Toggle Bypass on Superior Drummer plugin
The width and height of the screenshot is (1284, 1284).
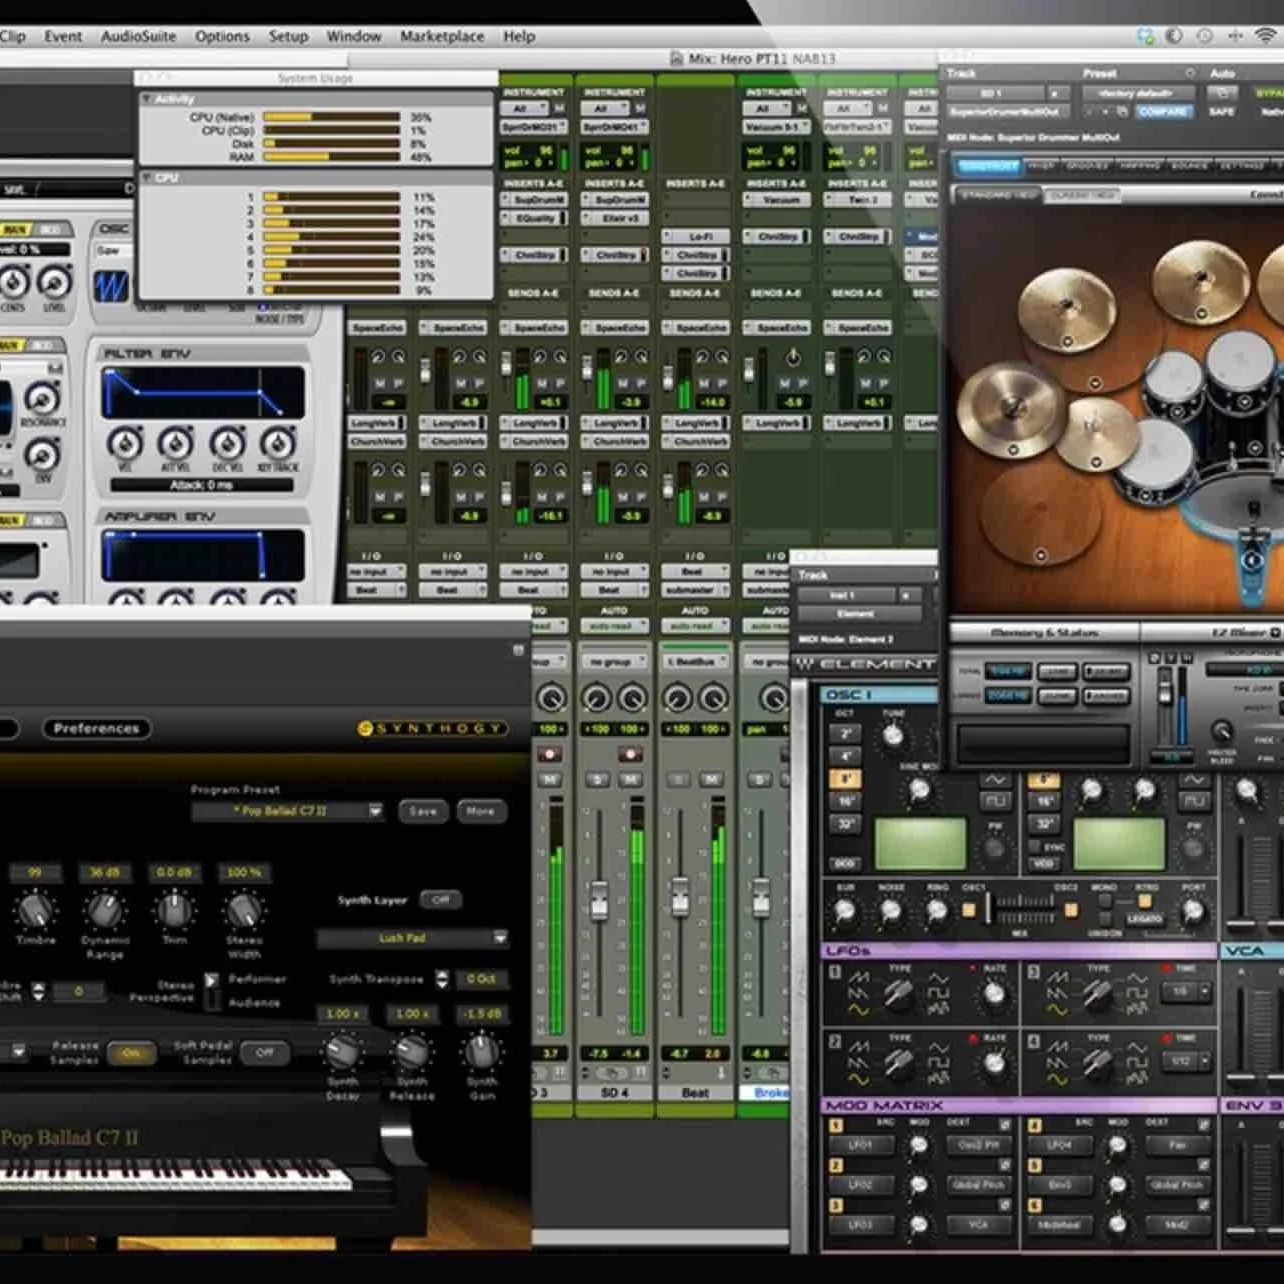pyautogui.click(x=1270, y=92)
